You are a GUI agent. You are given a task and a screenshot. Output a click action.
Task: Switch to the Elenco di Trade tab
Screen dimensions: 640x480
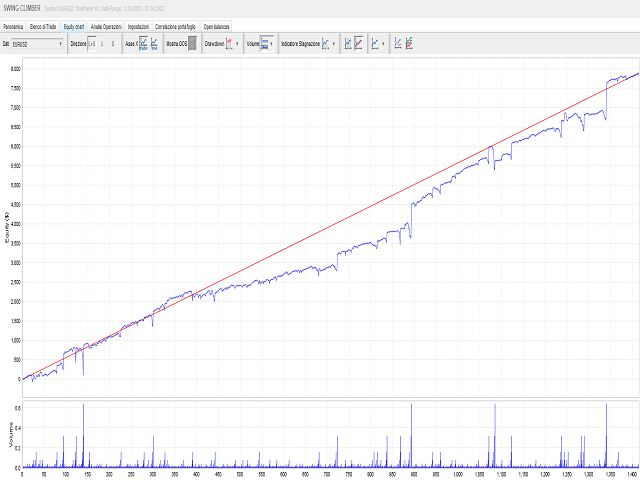coord(43,27)
